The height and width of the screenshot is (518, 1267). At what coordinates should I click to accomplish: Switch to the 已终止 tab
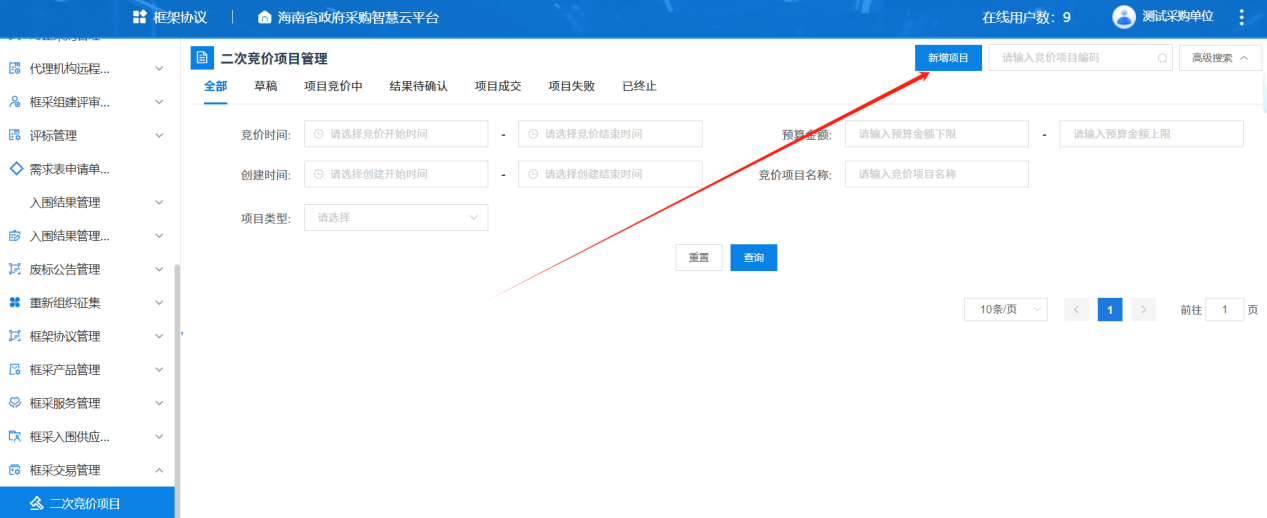tap(639, 86)
